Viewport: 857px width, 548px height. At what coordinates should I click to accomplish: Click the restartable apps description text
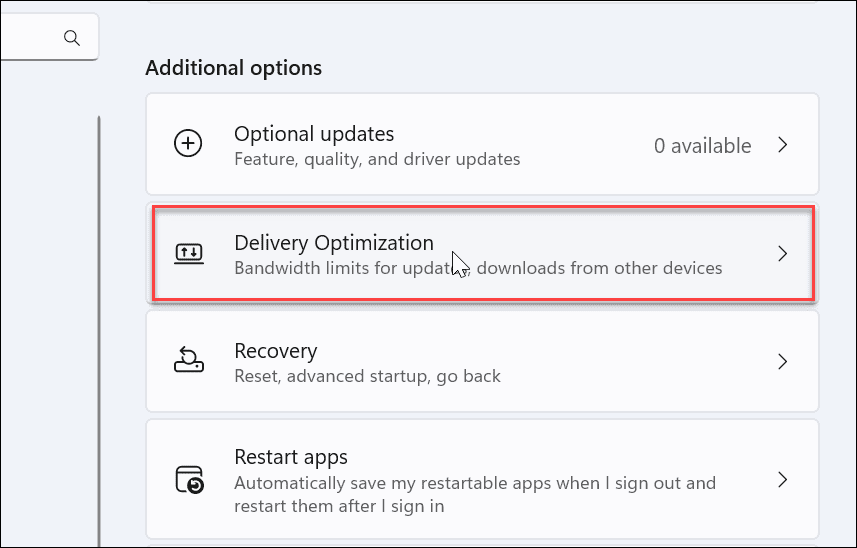tap(475, 493)
